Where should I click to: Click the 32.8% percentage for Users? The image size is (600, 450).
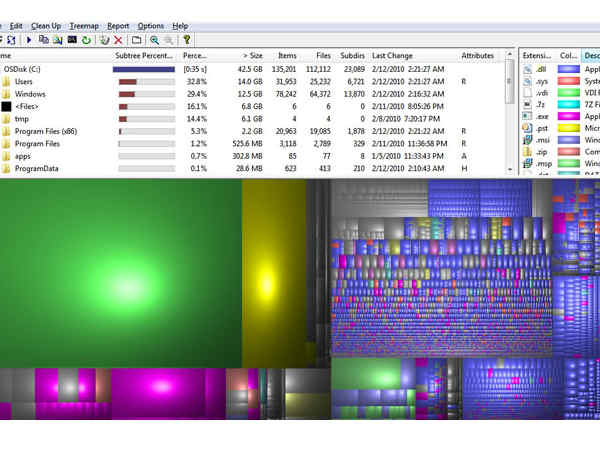click(197, 82)
